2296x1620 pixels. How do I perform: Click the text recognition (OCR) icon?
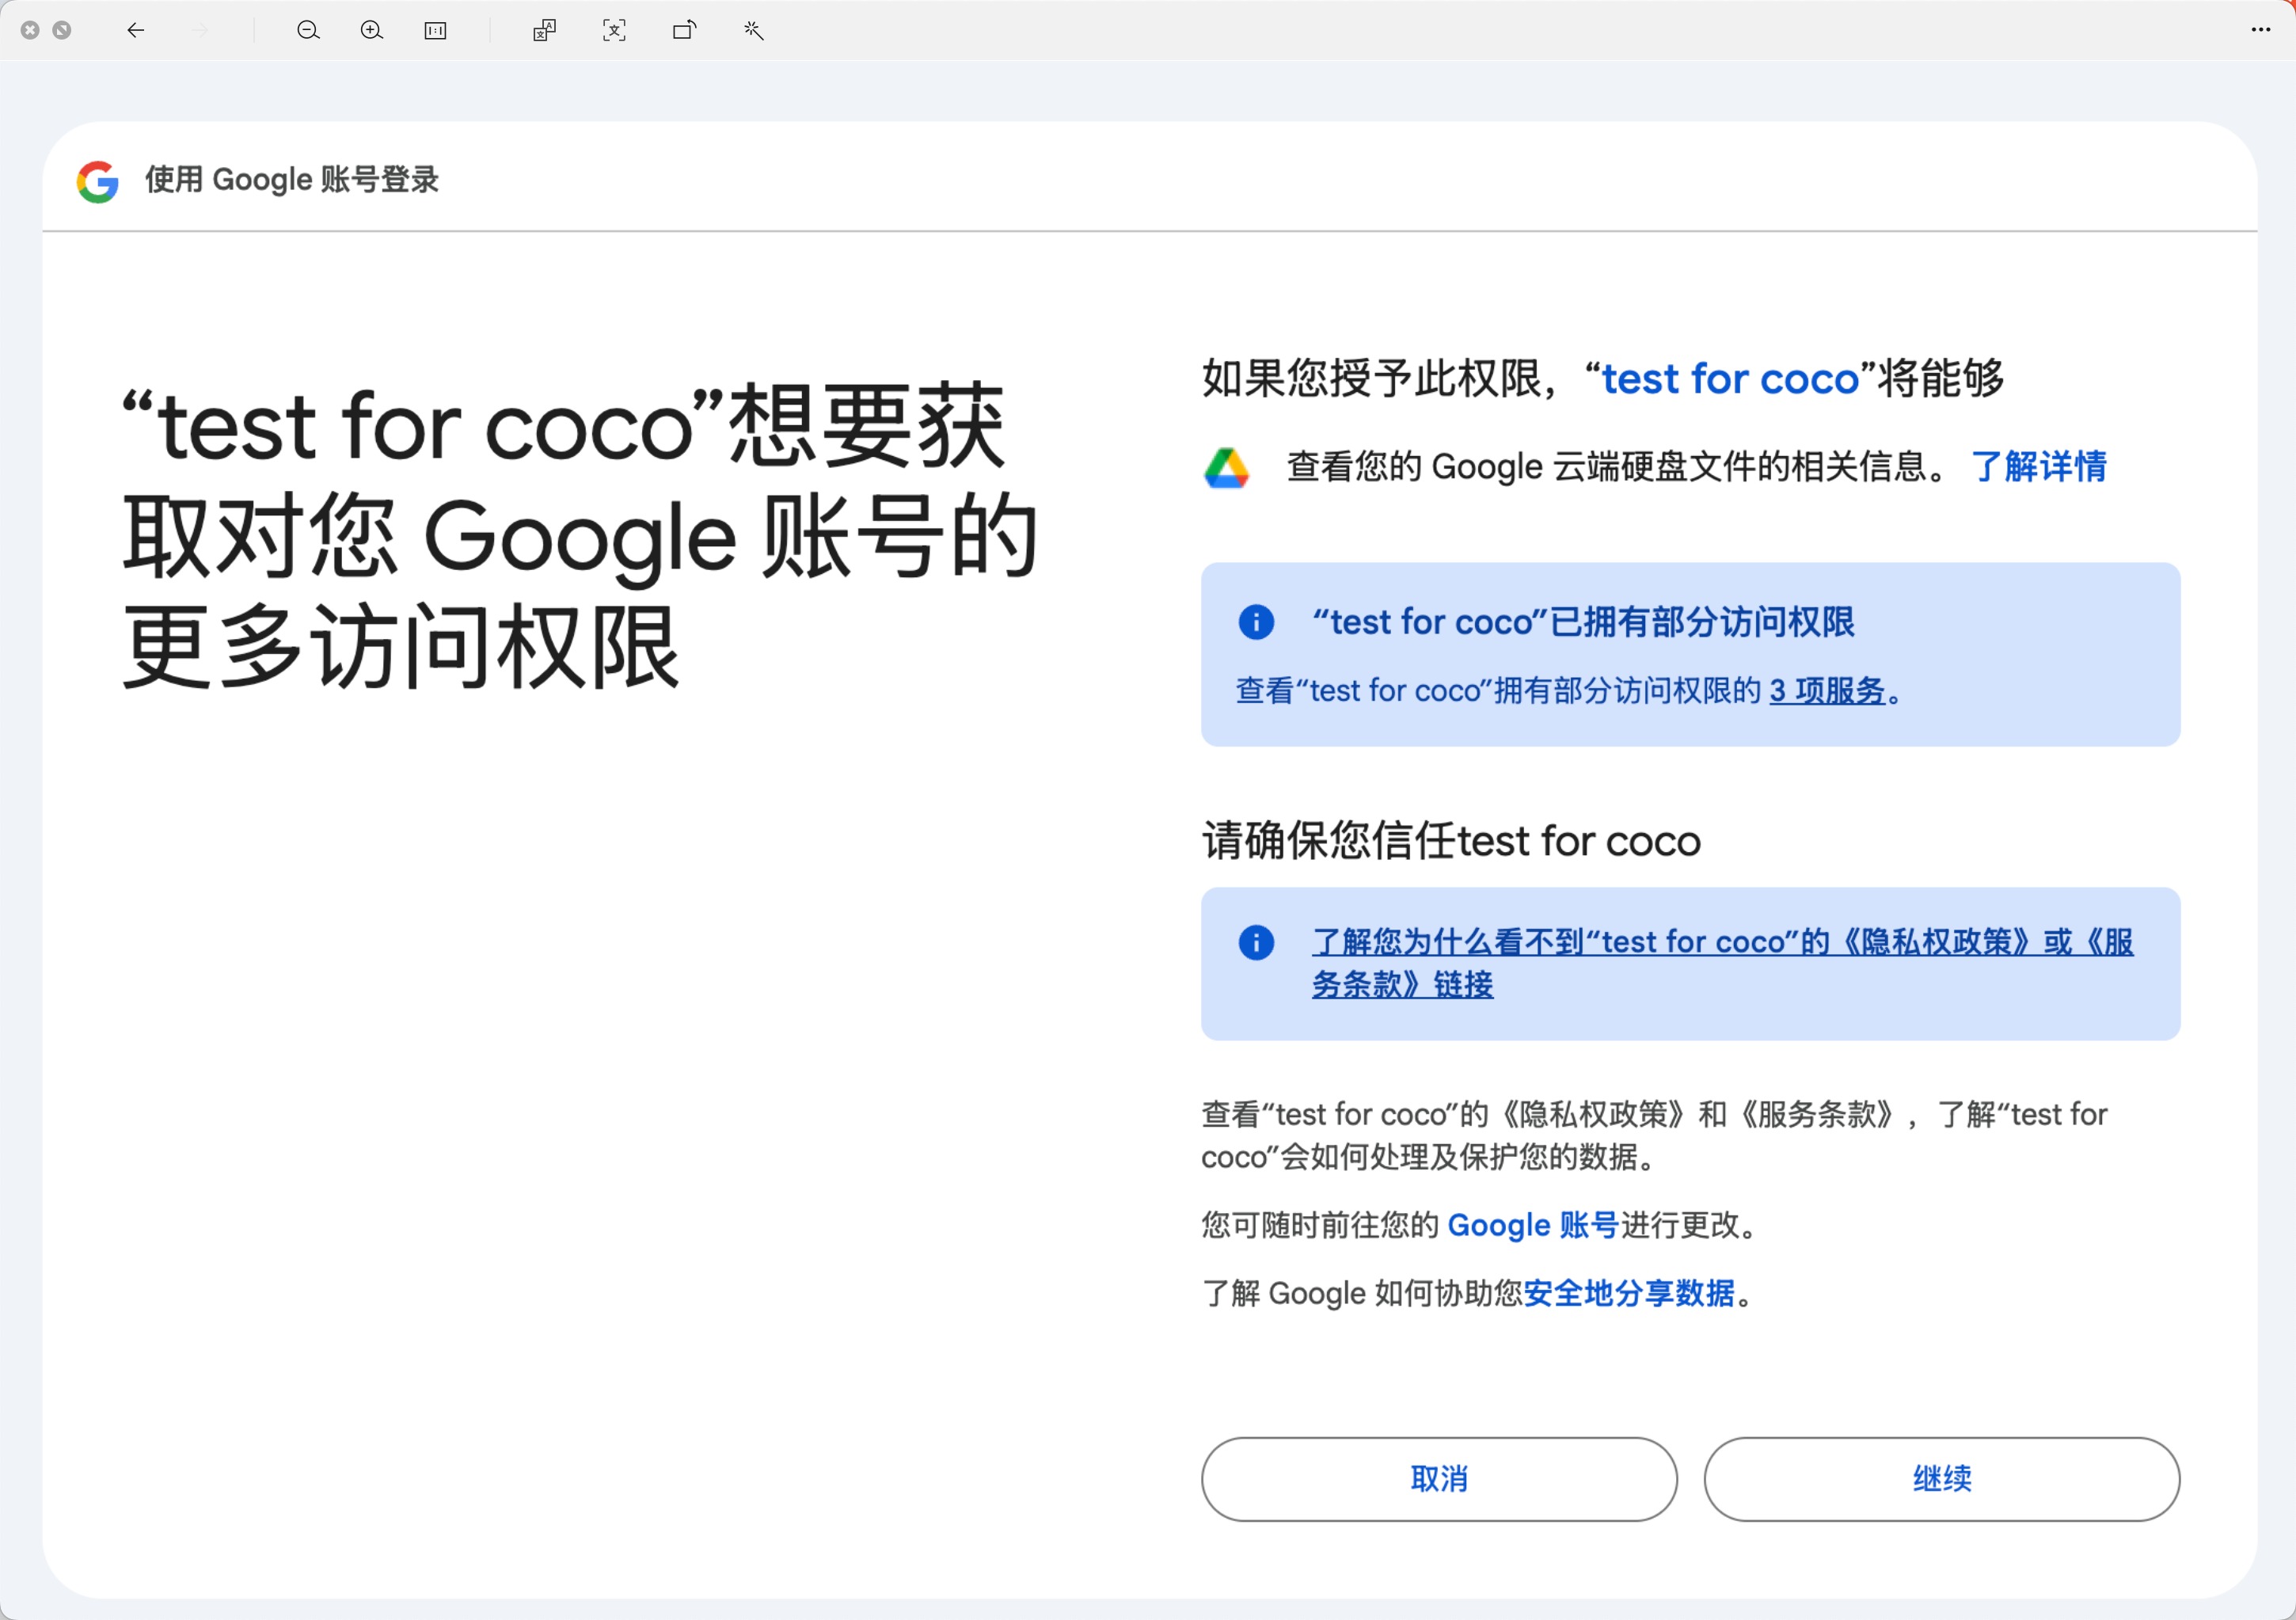[x=614, y=30]
